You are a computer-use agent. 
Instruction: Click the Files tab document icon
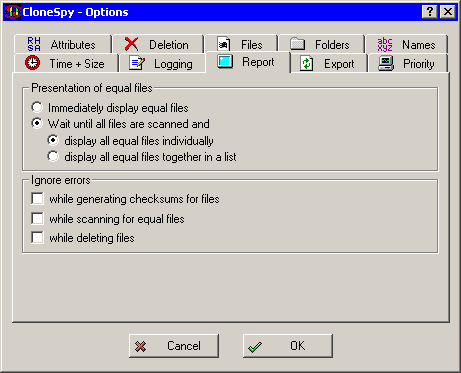tap(223, 44)
